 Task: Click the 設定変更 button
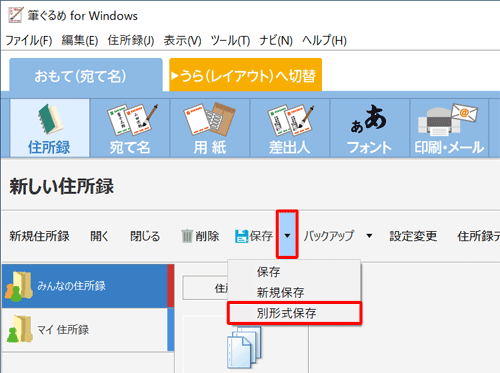[x=413, y=236]
